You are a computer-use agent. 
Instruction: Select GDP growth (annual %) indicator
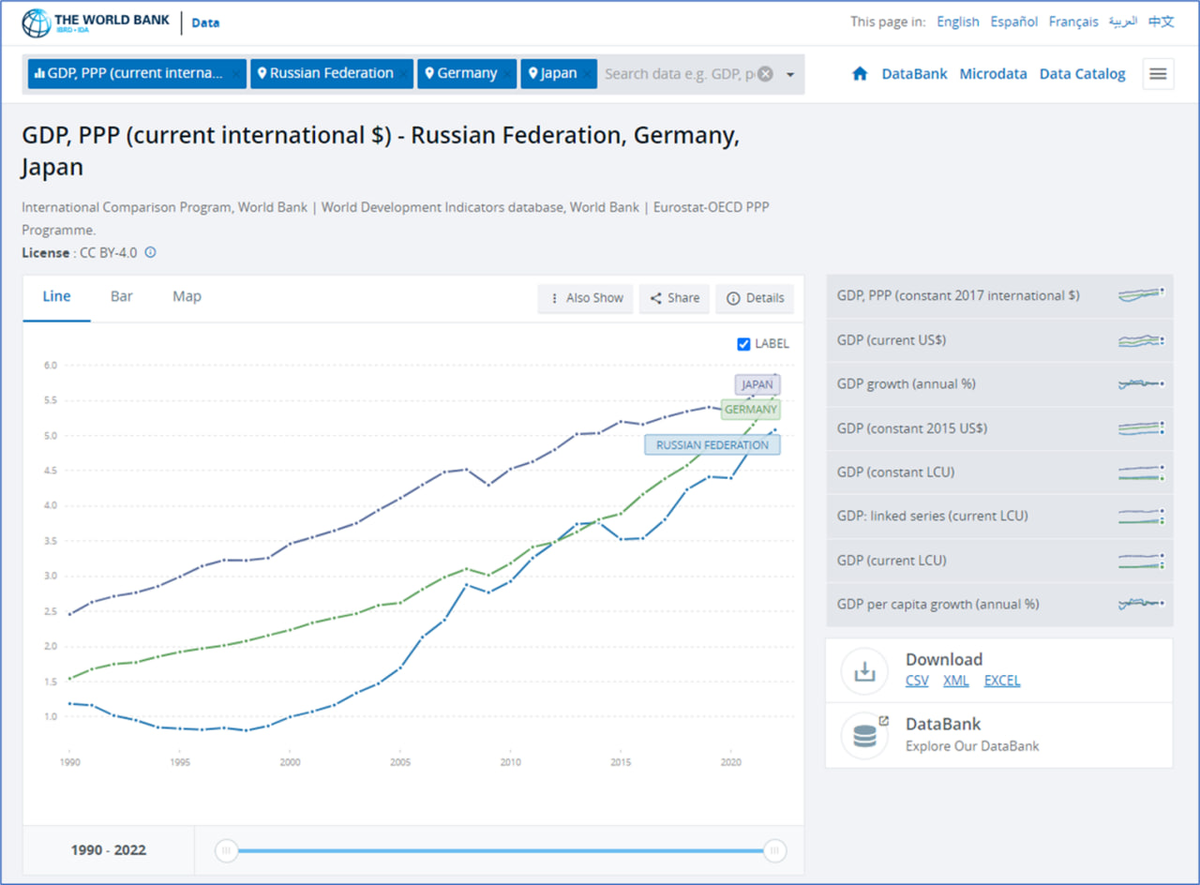[906, 384]
